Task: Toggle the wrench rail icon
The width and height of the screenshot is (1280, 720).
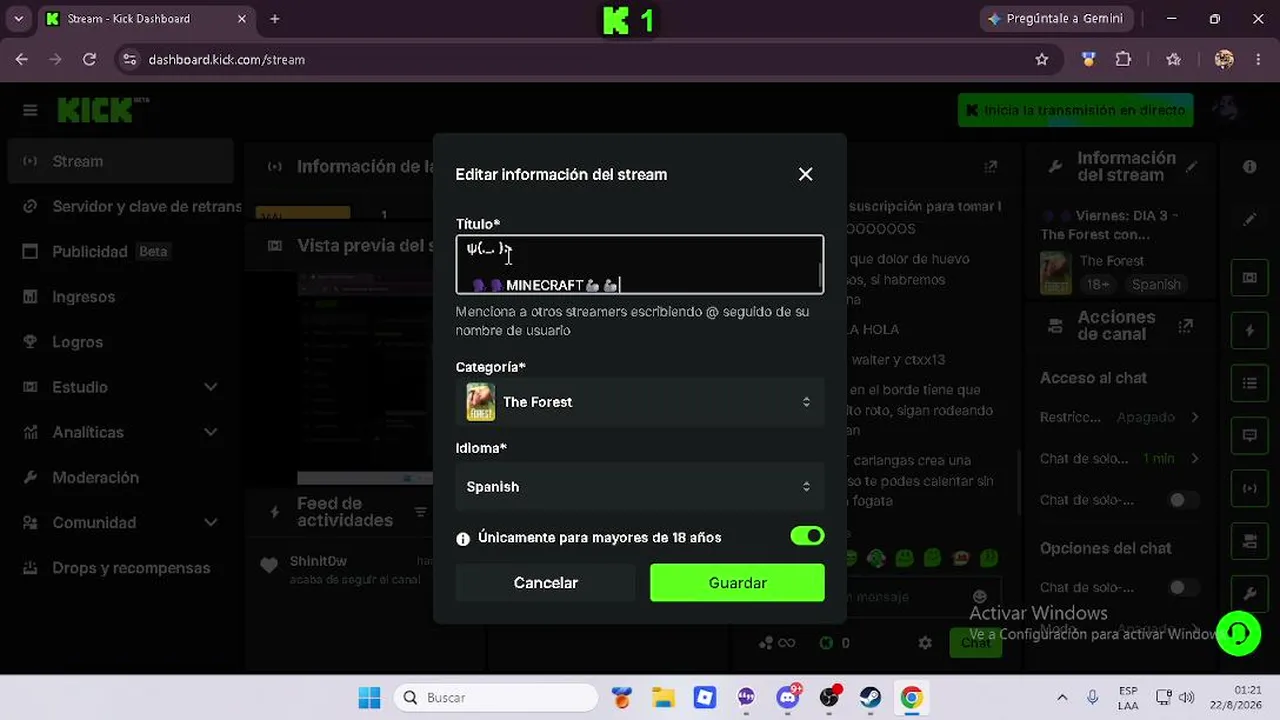Action: (x=1250, y=594)
